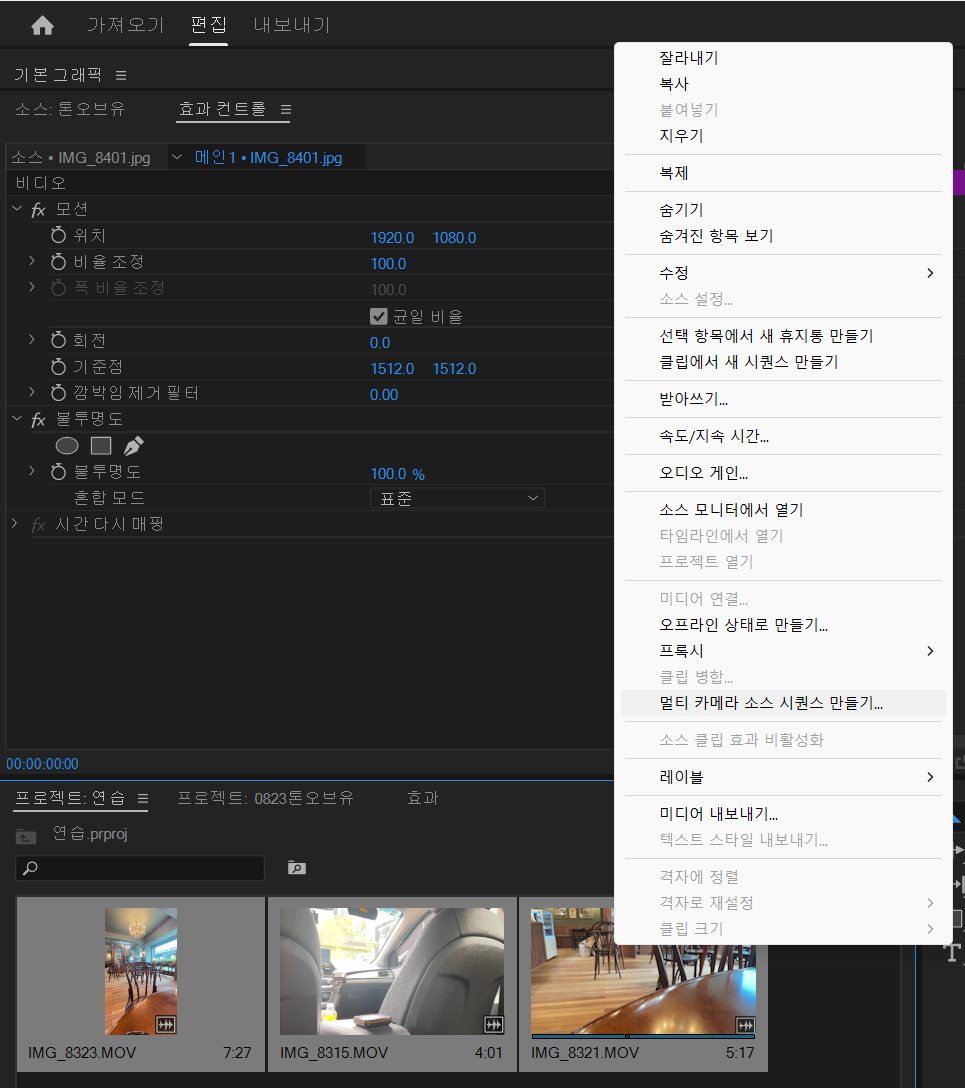Select the IMG_8315.MOV thumbnail
The image size is (965, 1088).
391,970
